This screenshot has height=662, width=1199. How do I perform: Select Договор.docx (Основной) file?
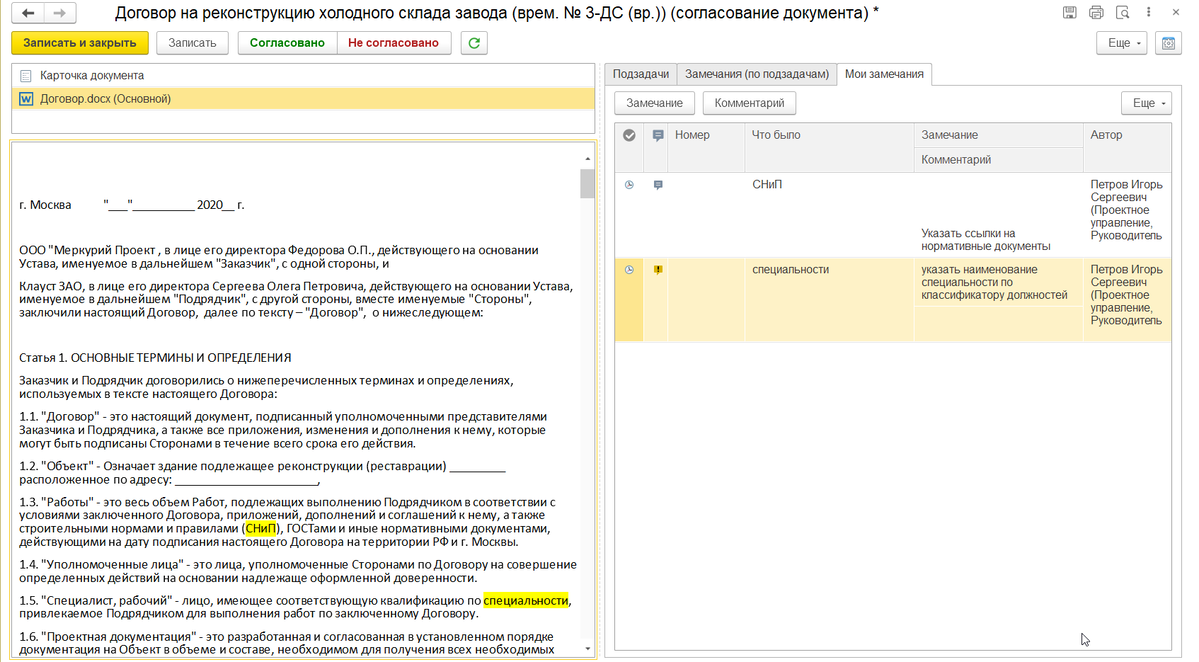click(303, 99)
